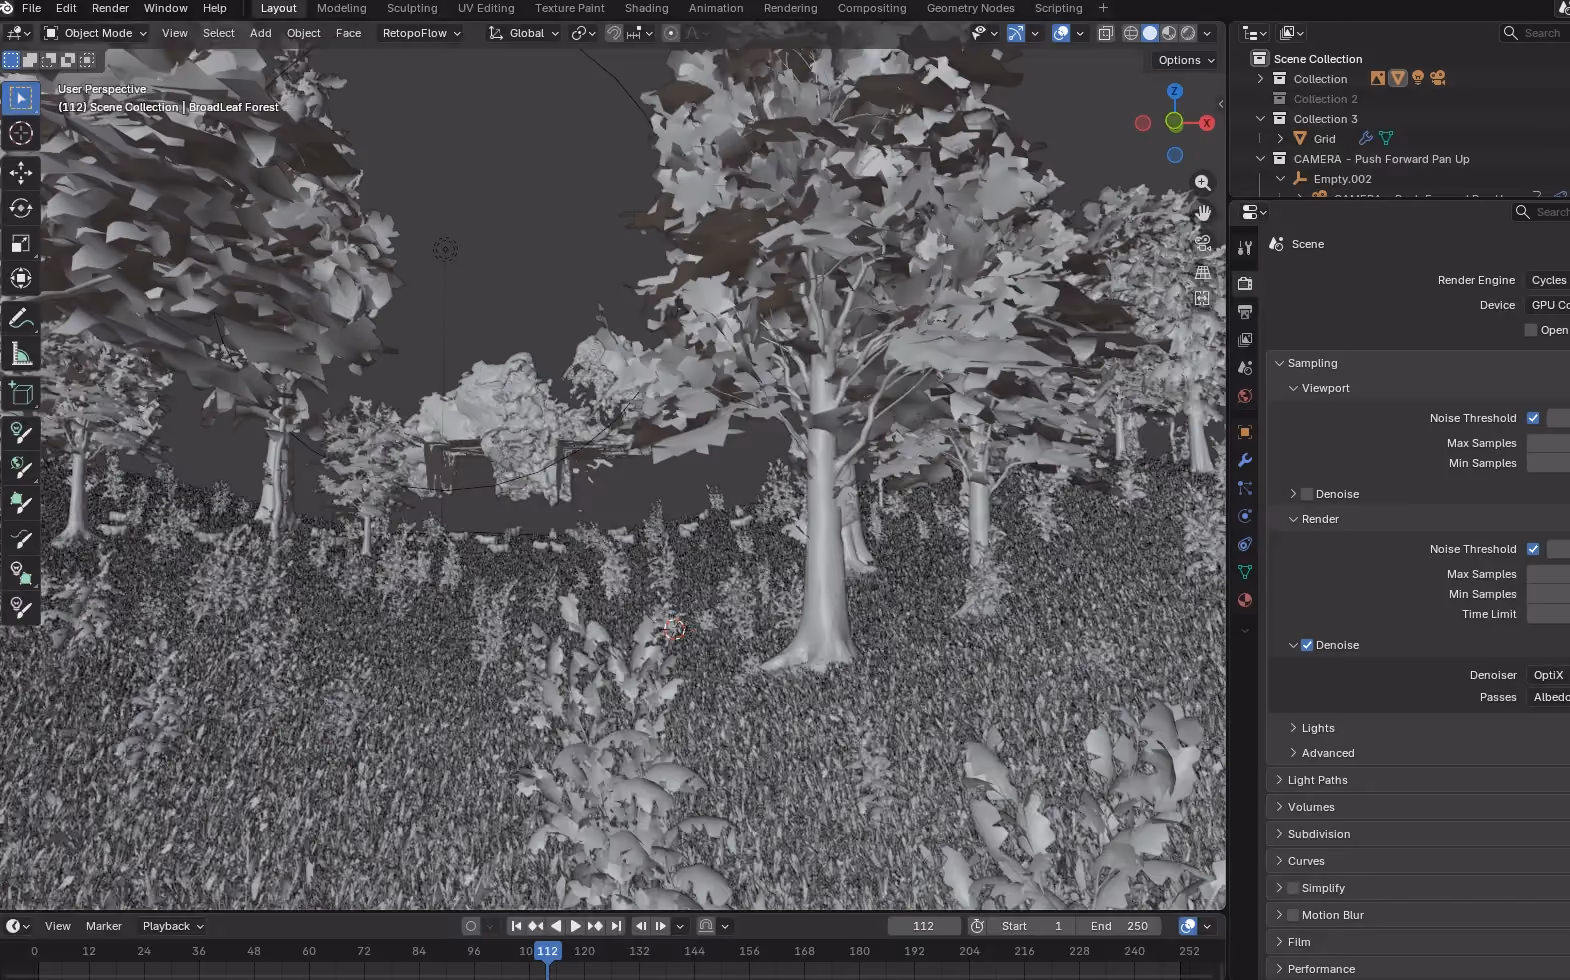Open the Modifiers wrench properties tab

[1245, 460]
